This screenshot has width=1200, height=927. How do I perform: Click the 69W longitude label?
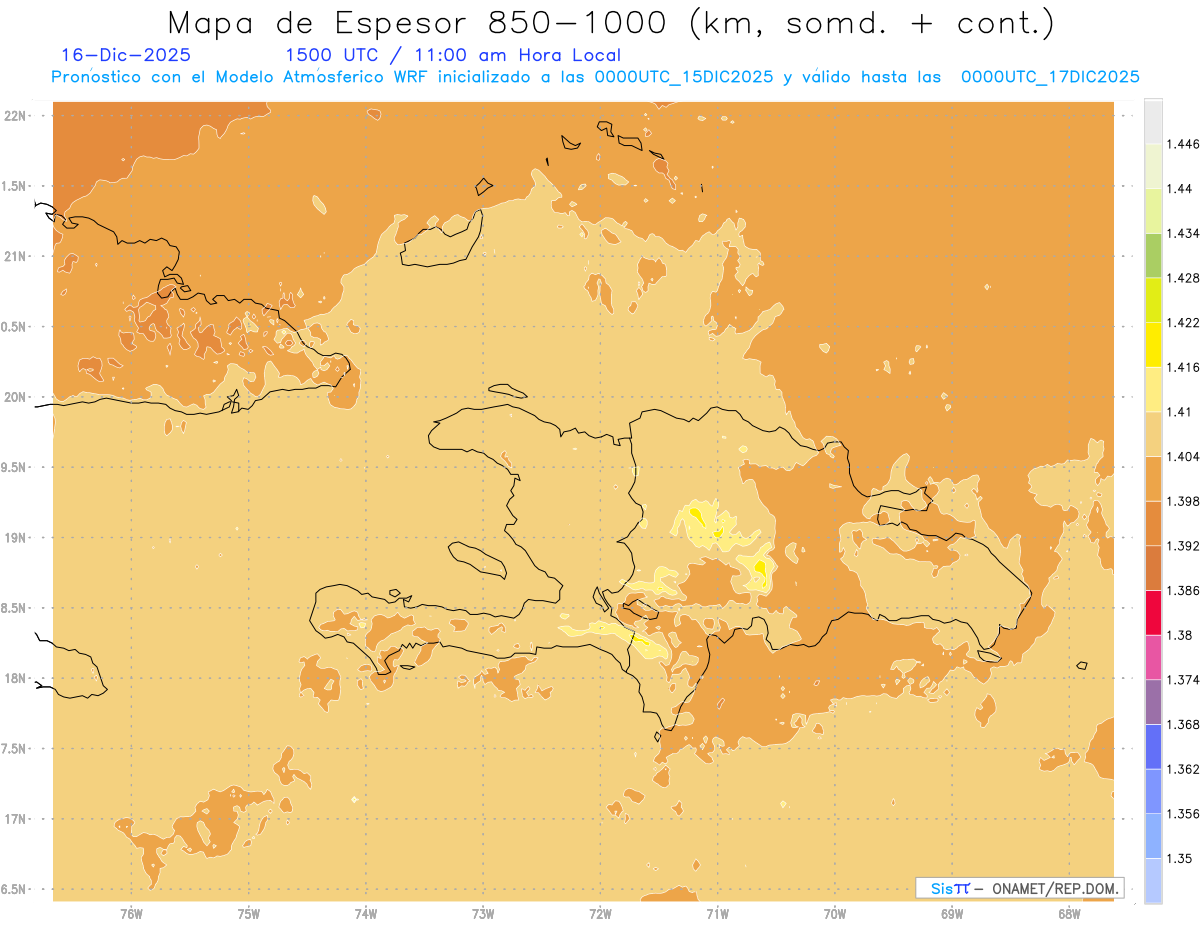[x=952, y=913]
